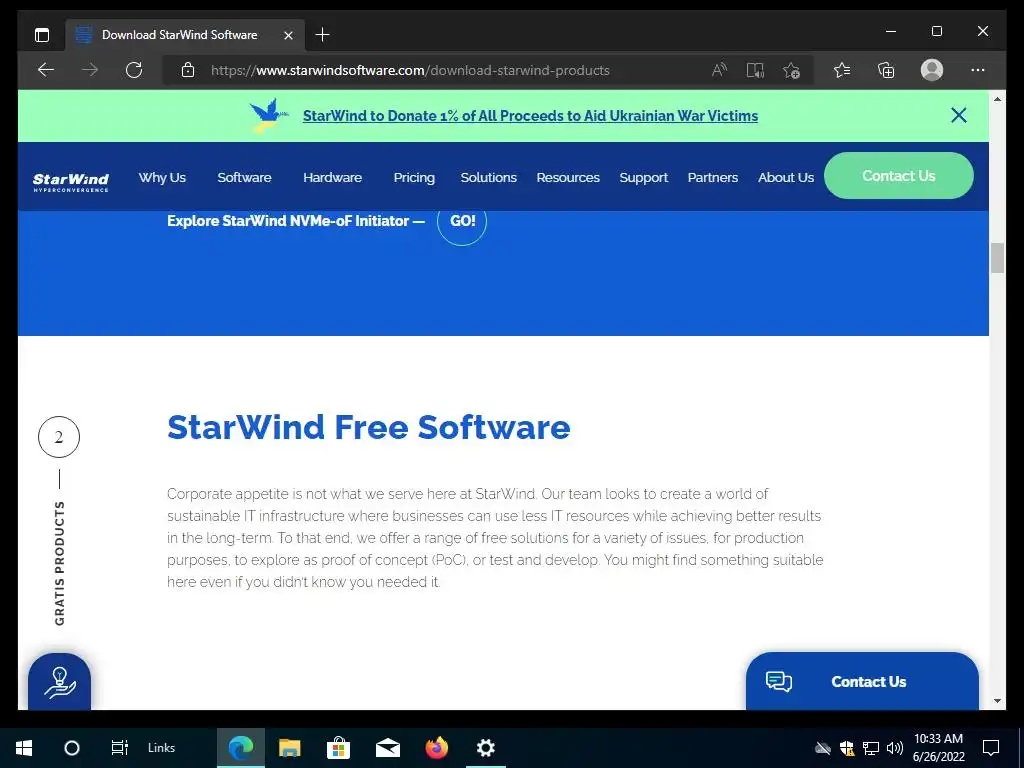Open the Software menu
Viewport: 1024px width, 768px height.
[244, 177]
